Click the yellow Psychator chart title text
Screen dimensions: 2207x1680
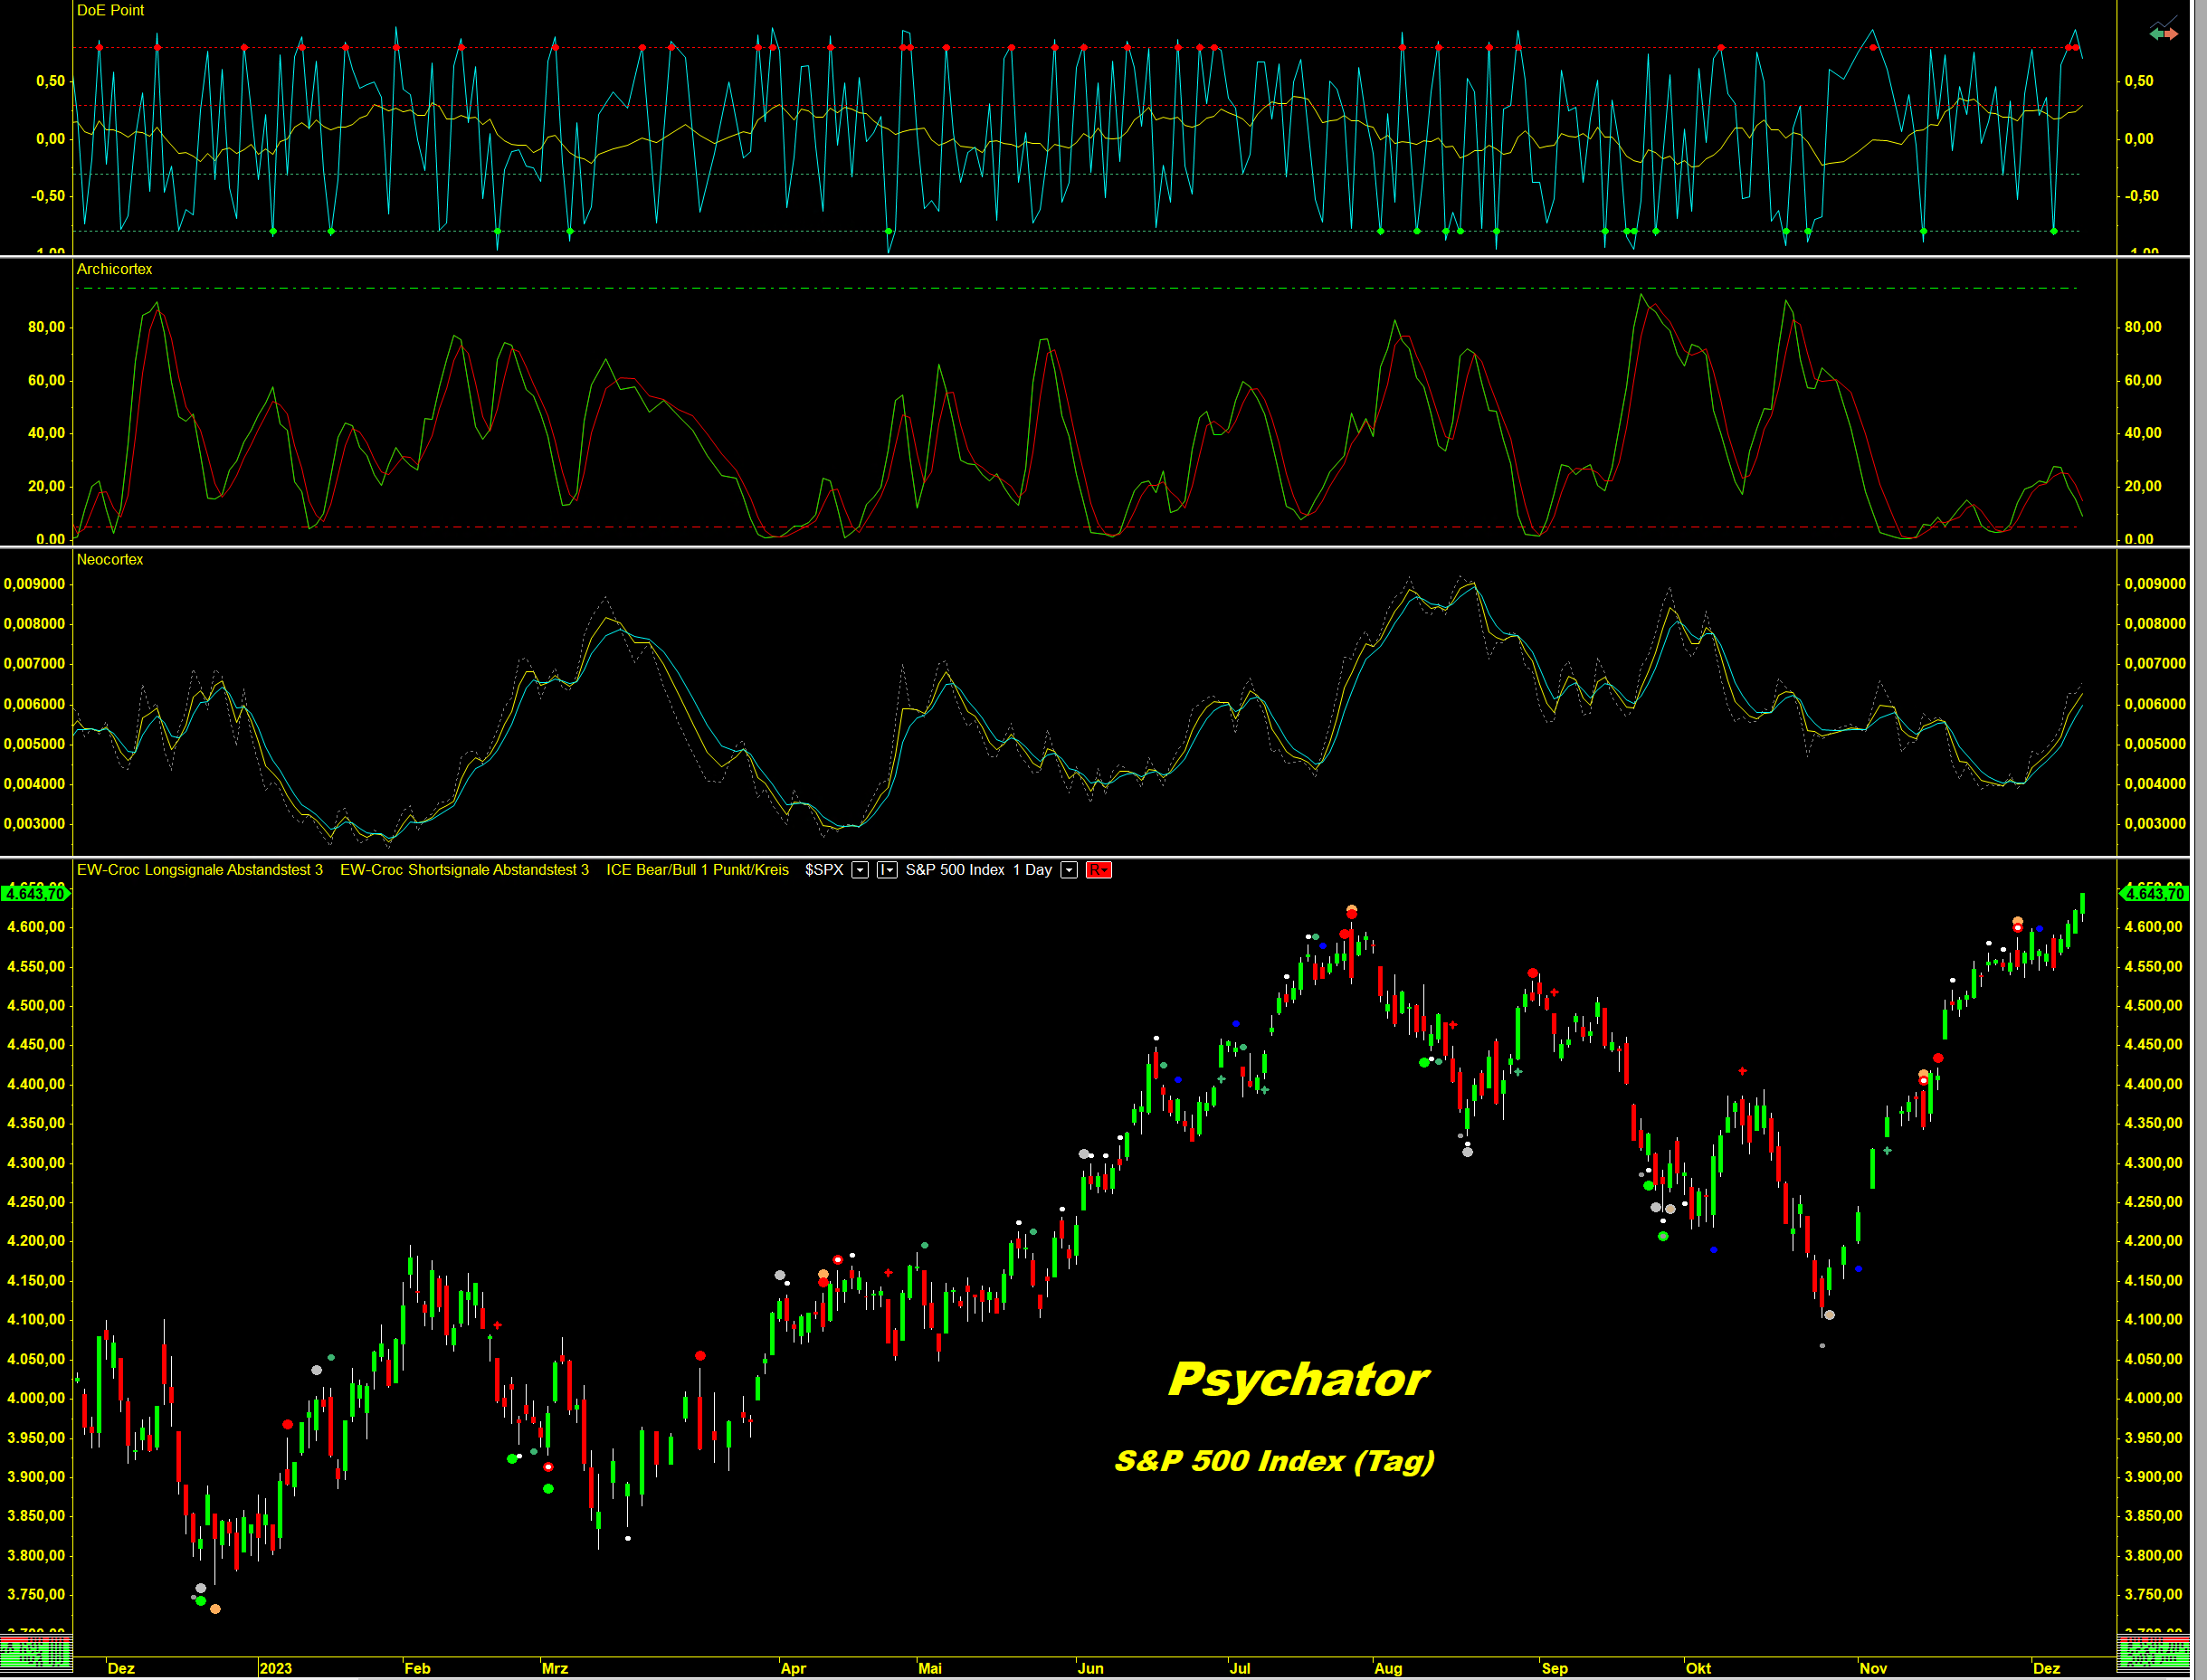click(1298, 1380)
